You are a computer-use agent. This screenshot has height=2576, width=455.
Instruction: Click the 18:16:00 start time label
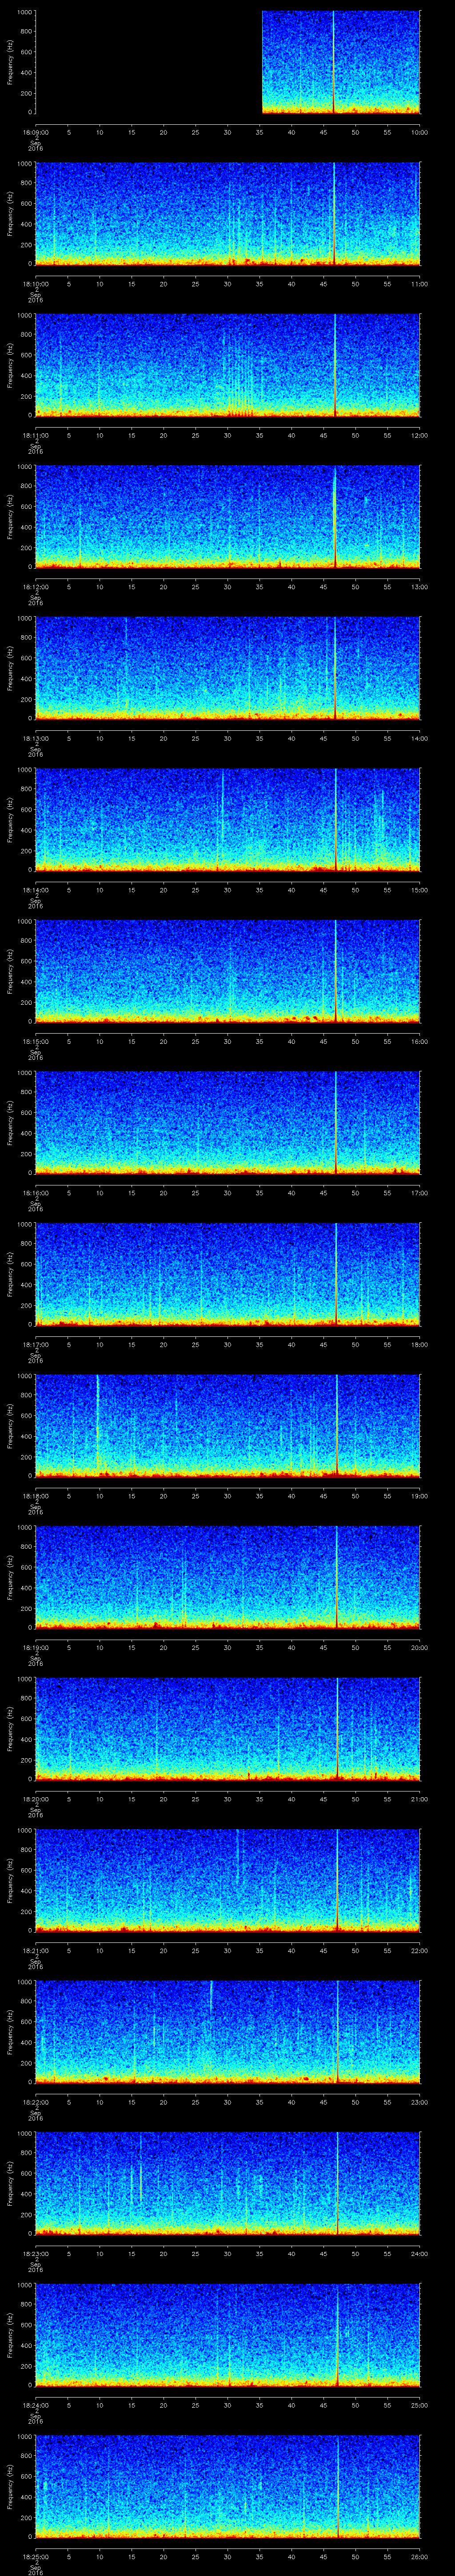pyautogui.click(x=35, y=1193)
